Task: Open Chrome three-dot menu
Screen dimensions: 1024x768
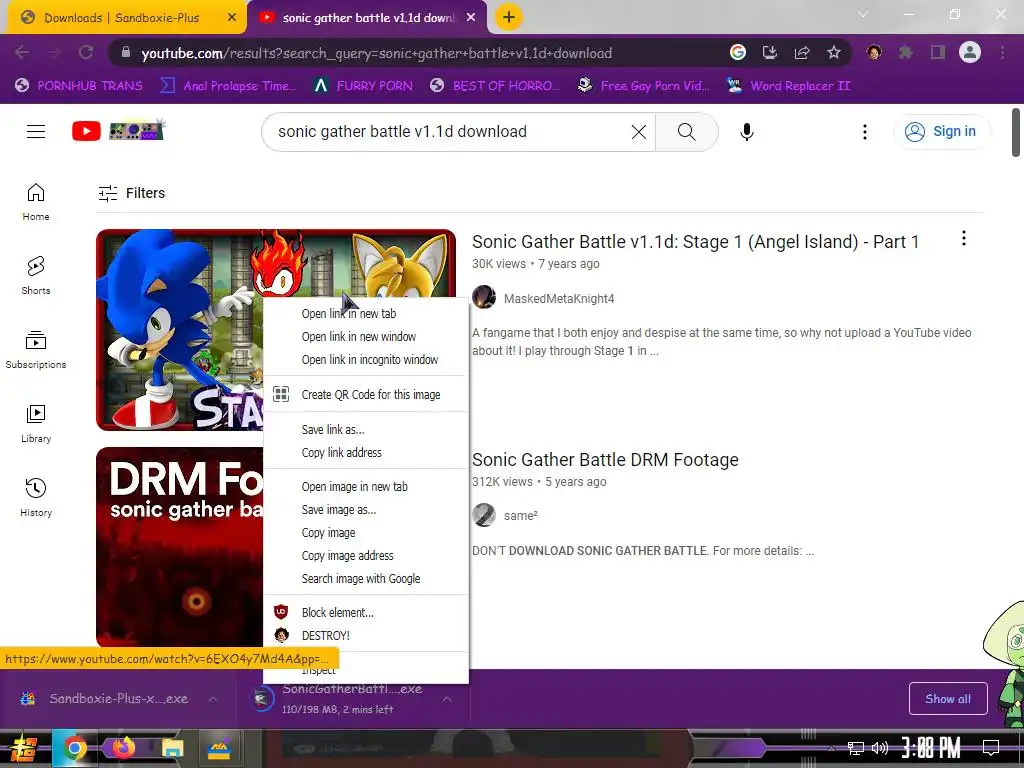Action: (1002, 53)
